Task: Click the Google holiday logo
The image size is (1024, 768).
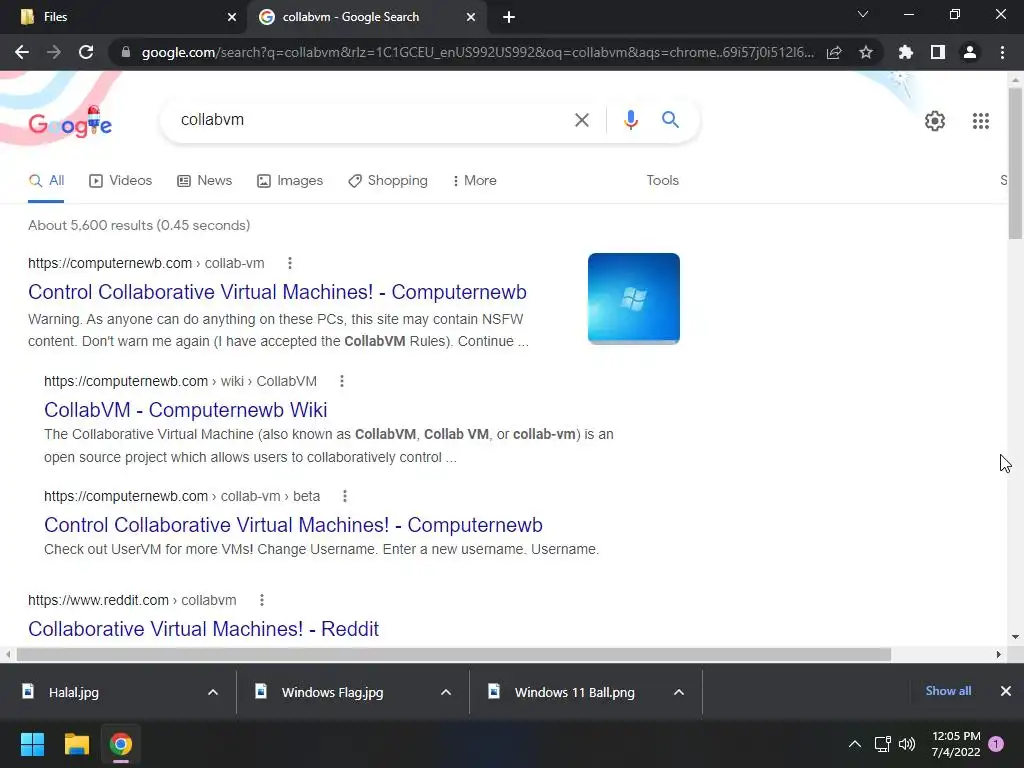Action: (70, 122)
